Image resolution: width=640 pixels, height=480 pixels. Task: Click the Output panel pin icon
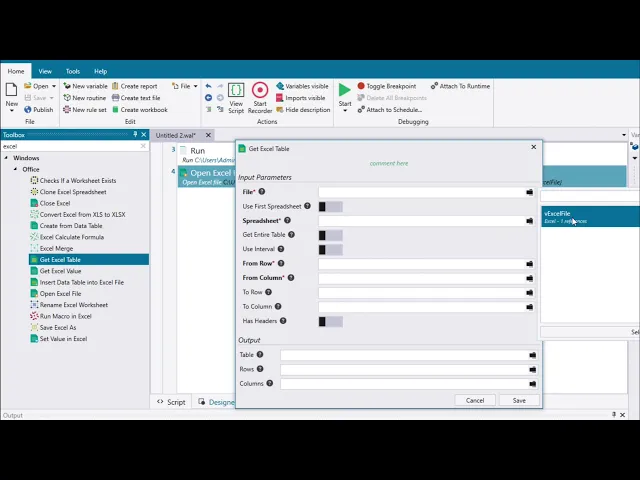(613, 415)
